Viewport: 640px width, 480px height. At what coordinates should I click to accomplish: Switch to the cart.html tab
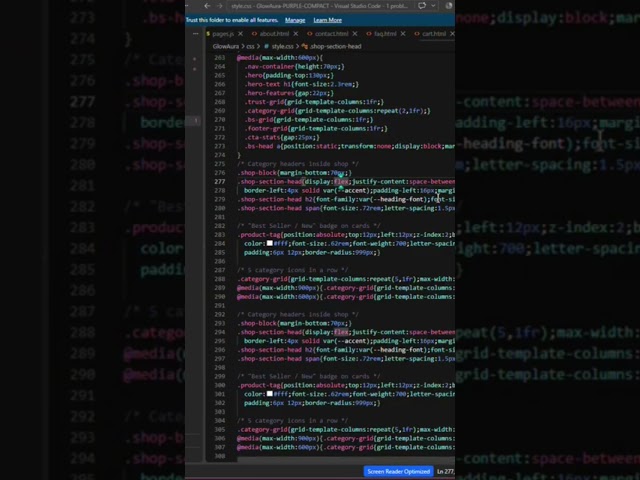tap(433, 33)
